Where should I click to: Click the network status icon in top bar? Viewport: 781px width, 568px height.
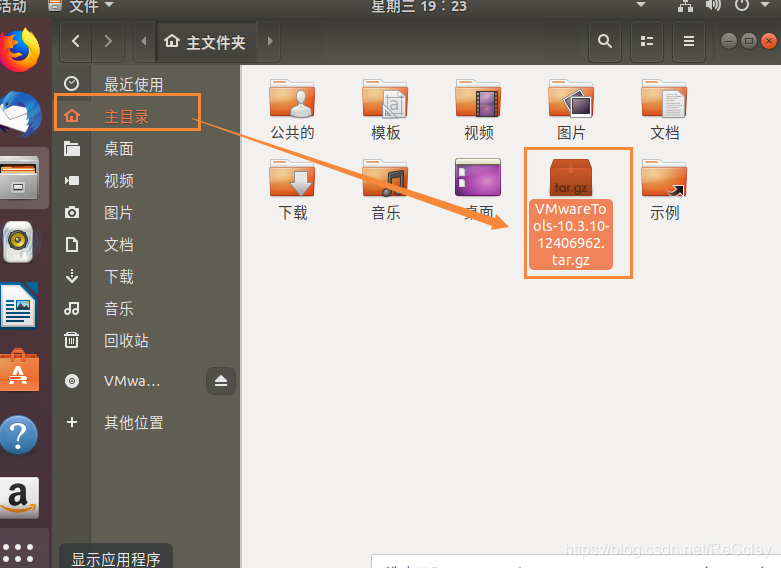(x=685, y=6)
